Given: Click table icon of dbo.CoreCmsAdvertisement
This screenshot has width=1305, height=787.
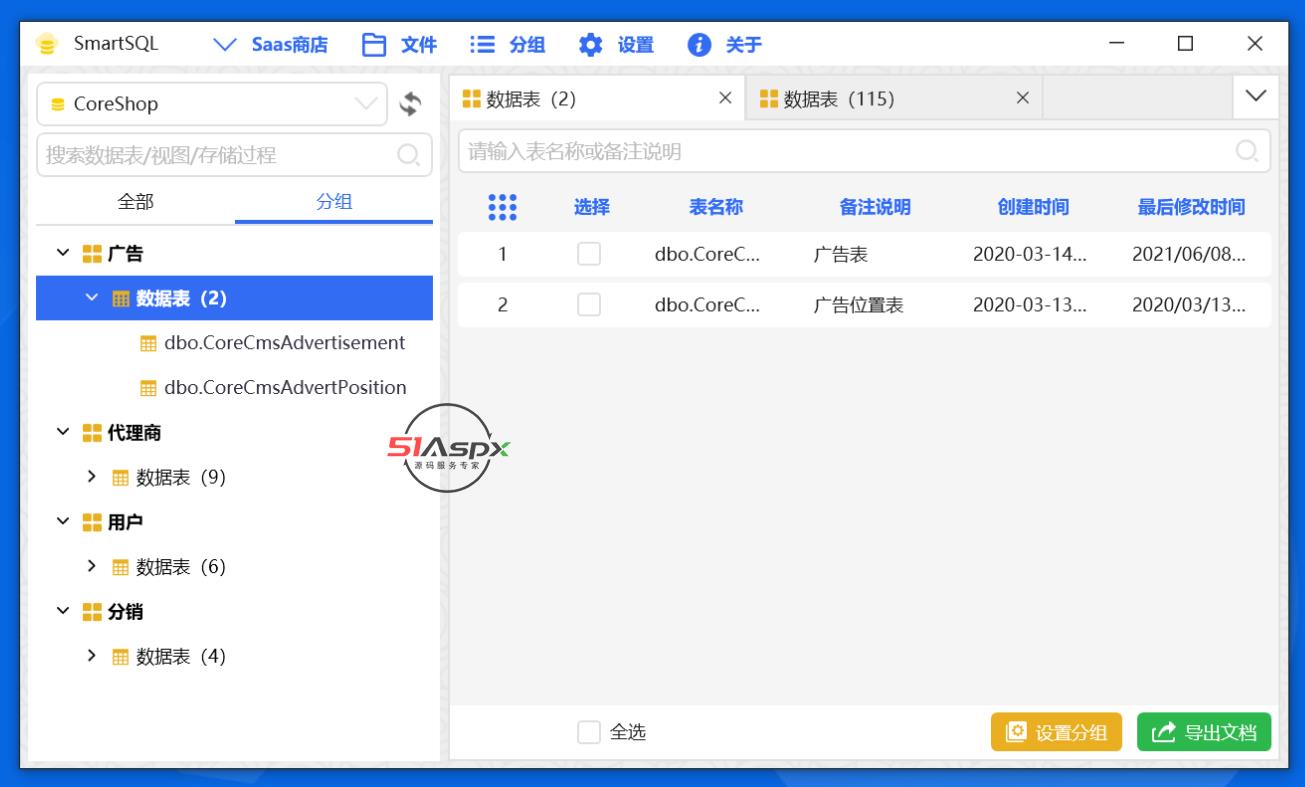Looking at the screenshot, I should point(148,344).
